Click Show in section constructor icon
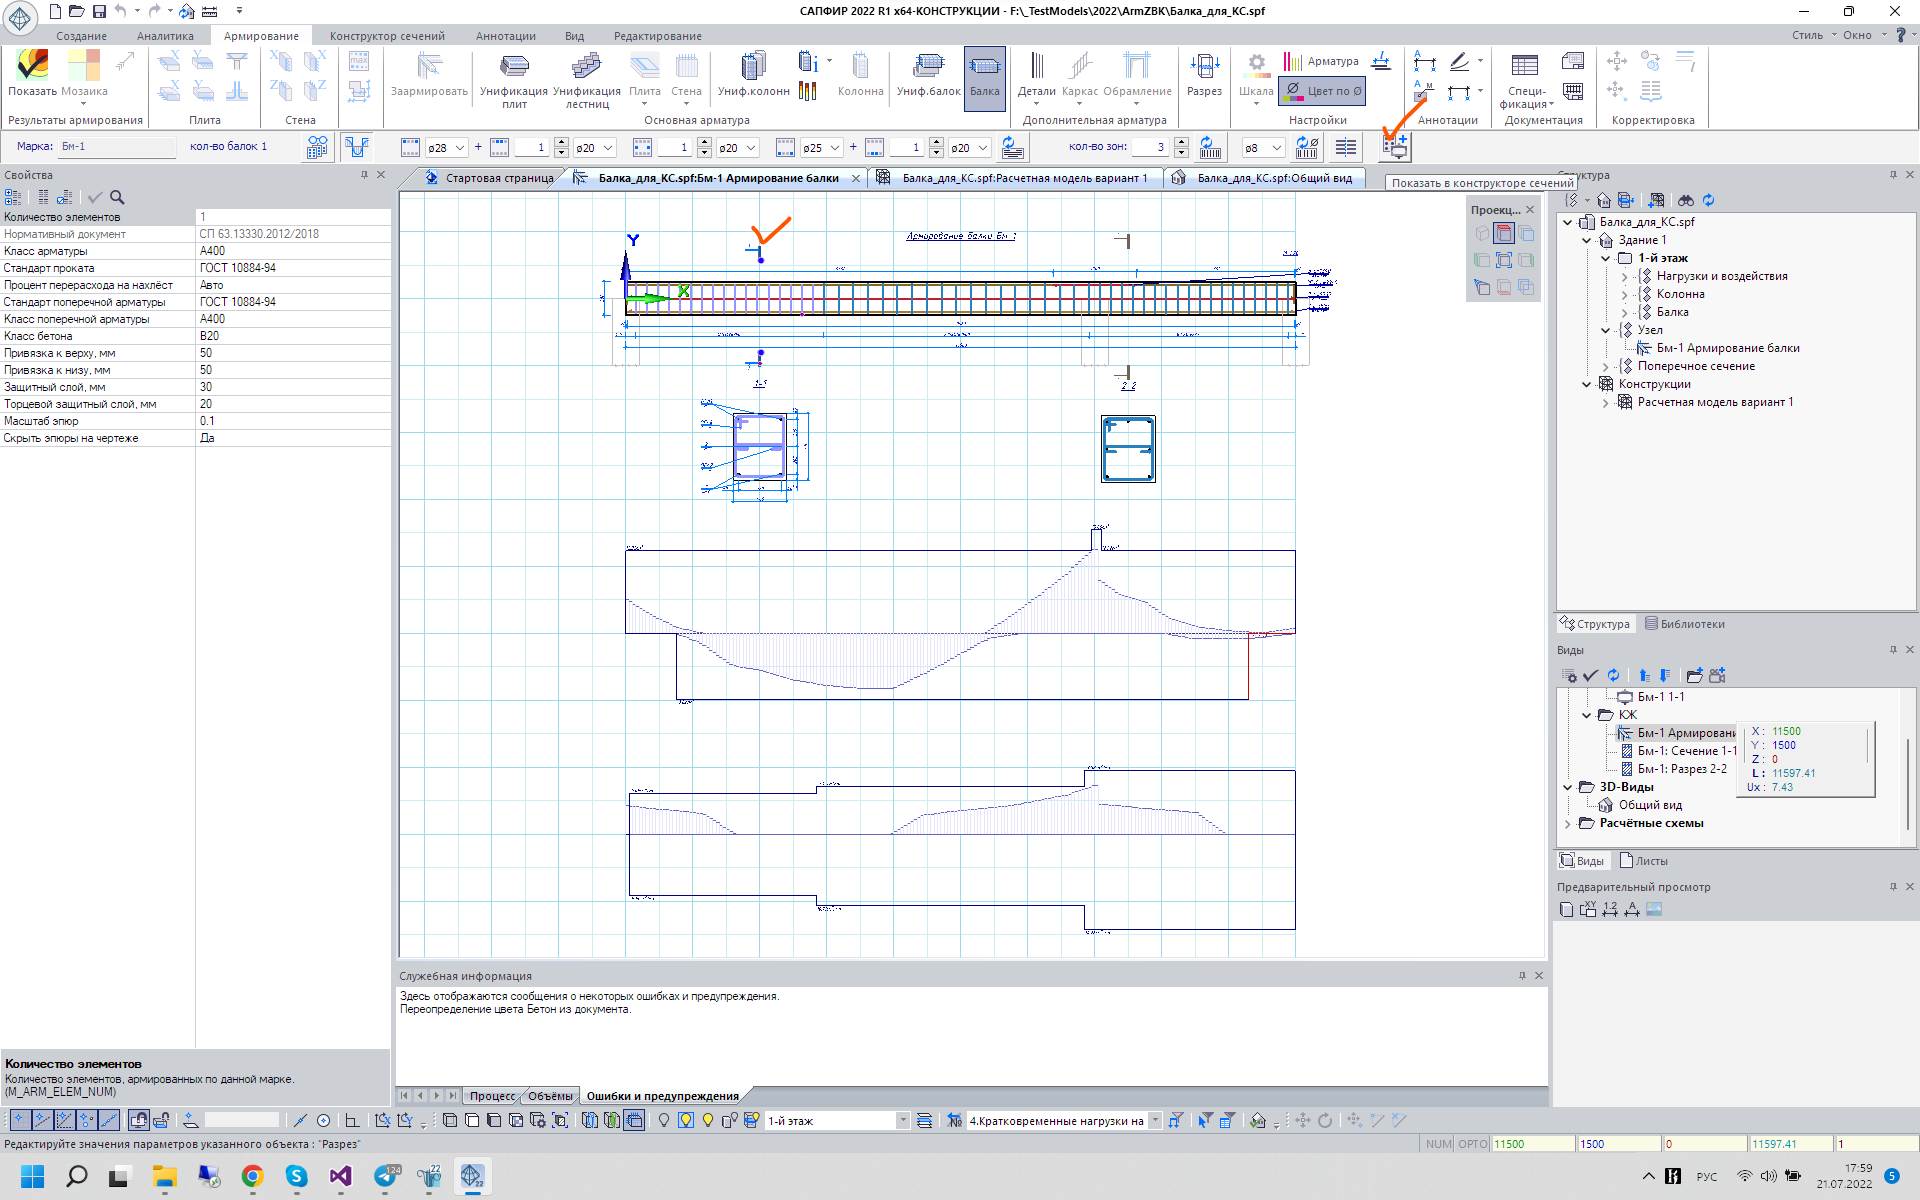Viewport: 1920px width, 1200px height. point(1395,148)
